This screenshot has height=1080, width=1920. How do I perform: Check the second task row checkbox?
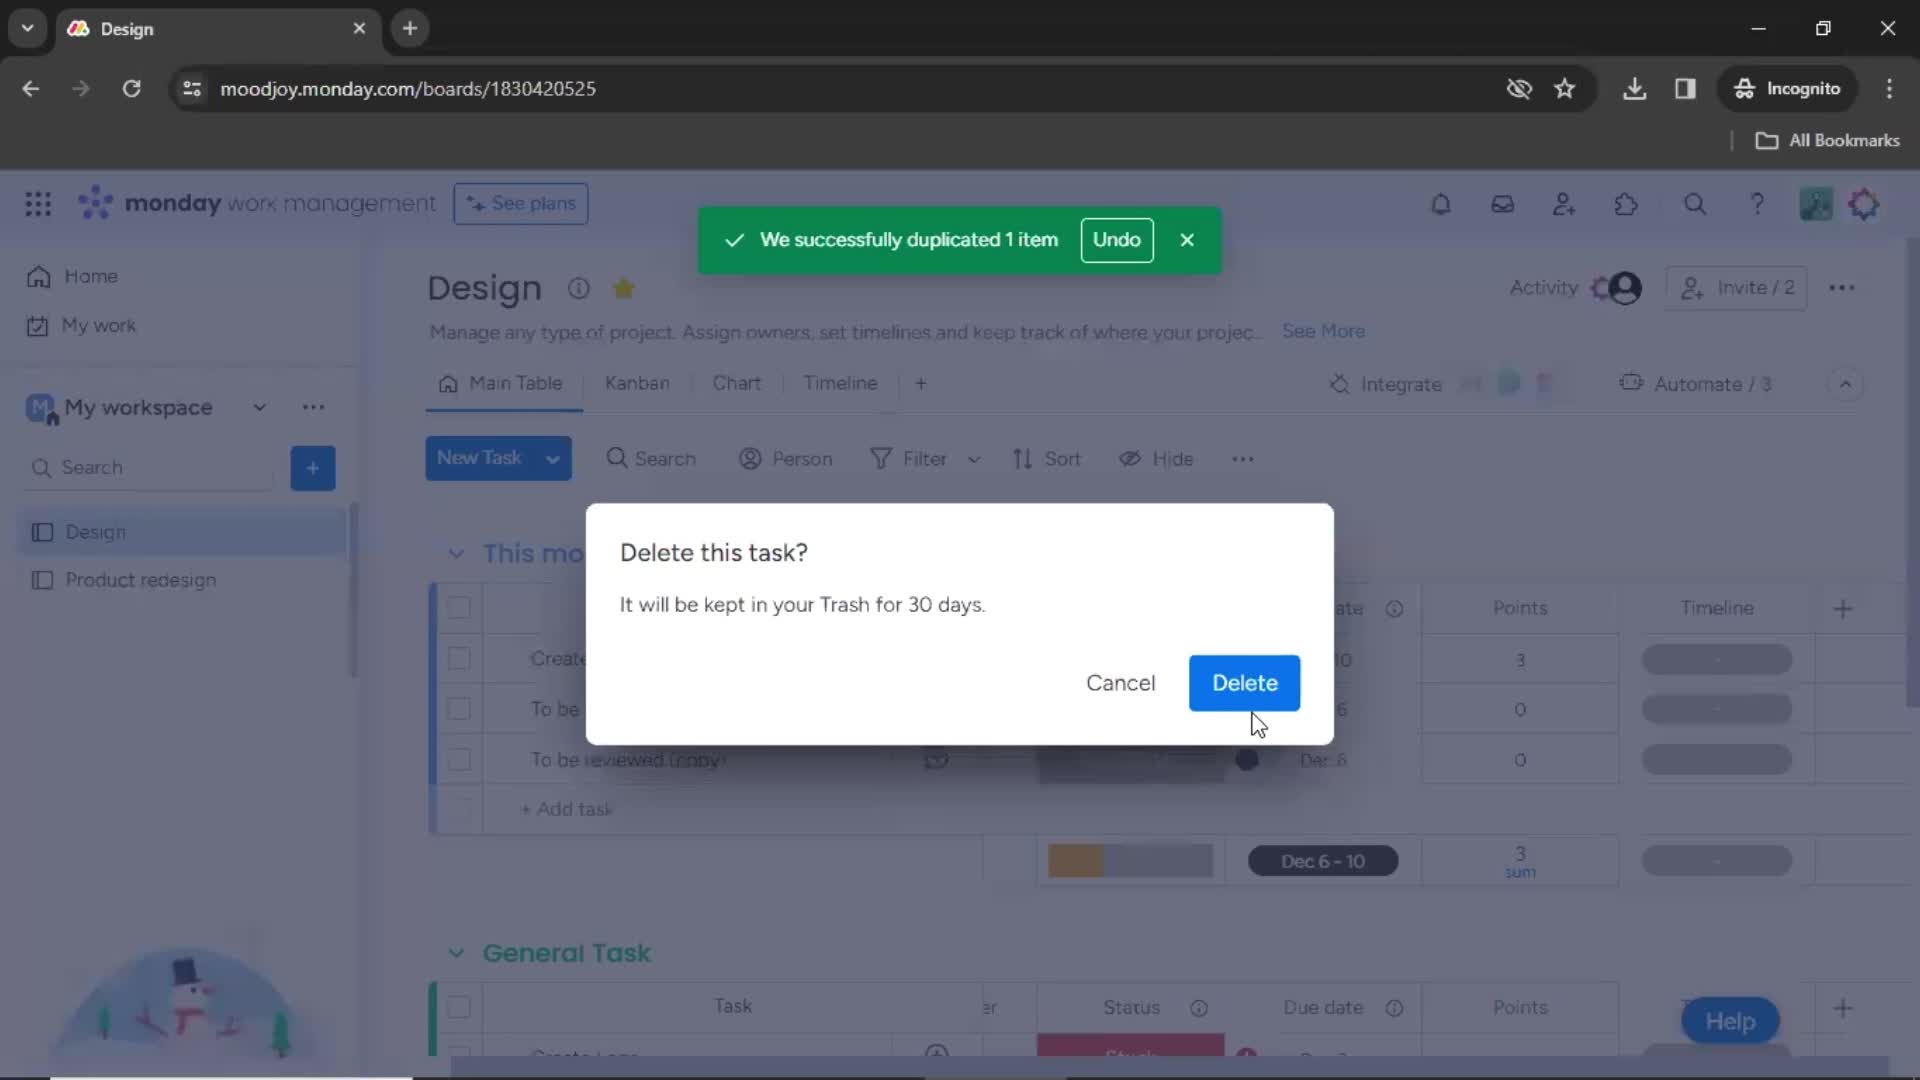pos(459,708)
